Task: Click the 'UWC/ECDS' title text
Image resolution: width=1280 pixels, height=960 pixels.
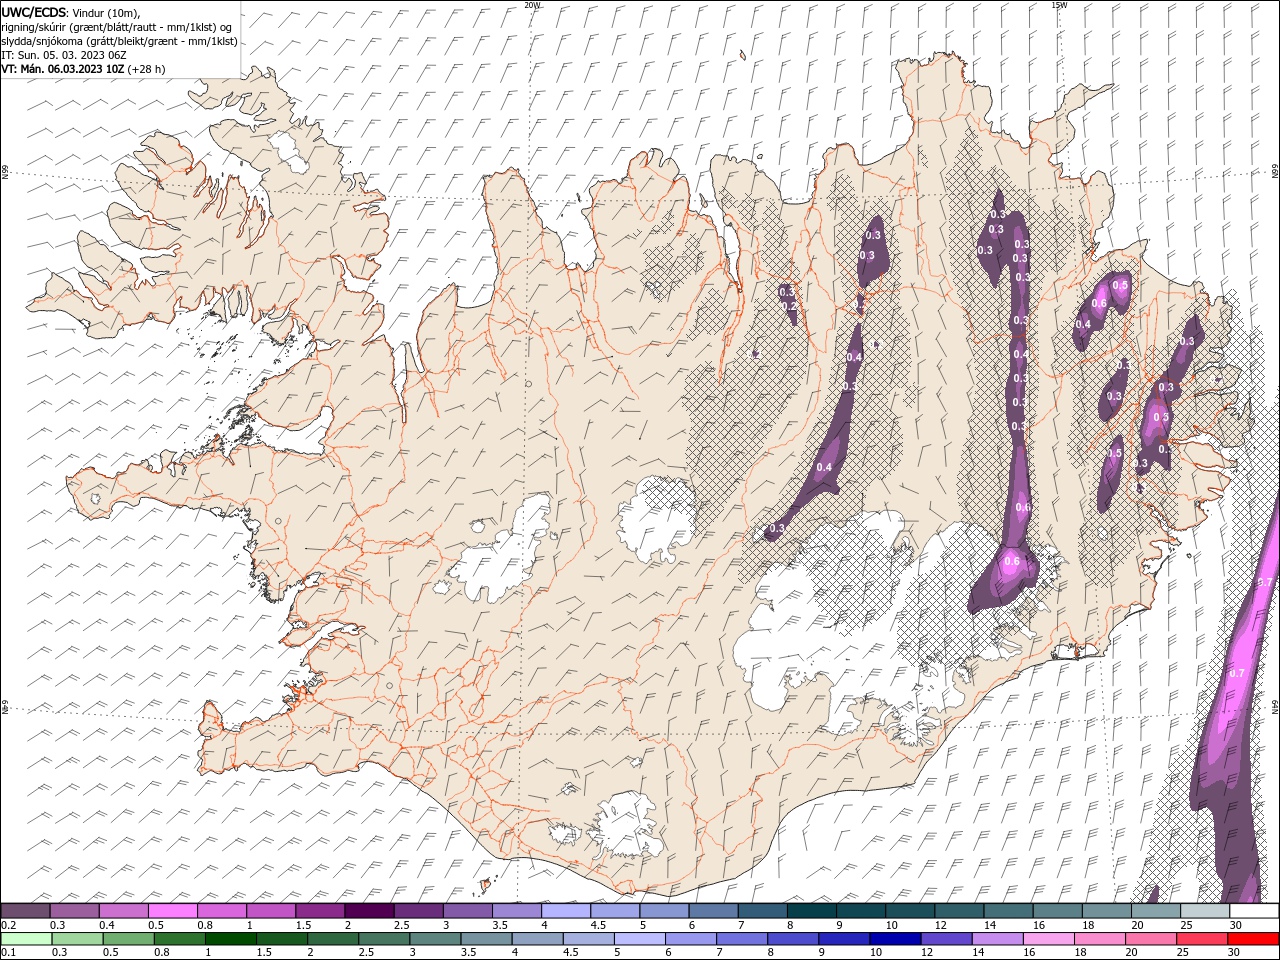Action: click(35, 12)
